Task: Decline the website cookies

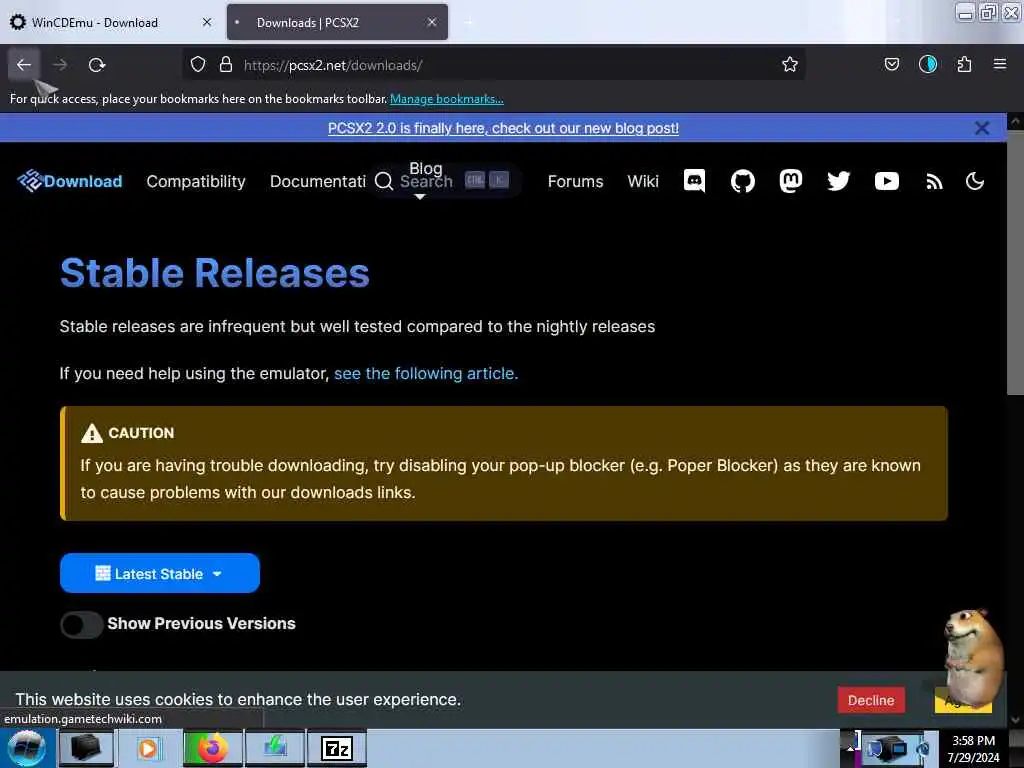Action: pyautogui.click(x=871, y=699)
